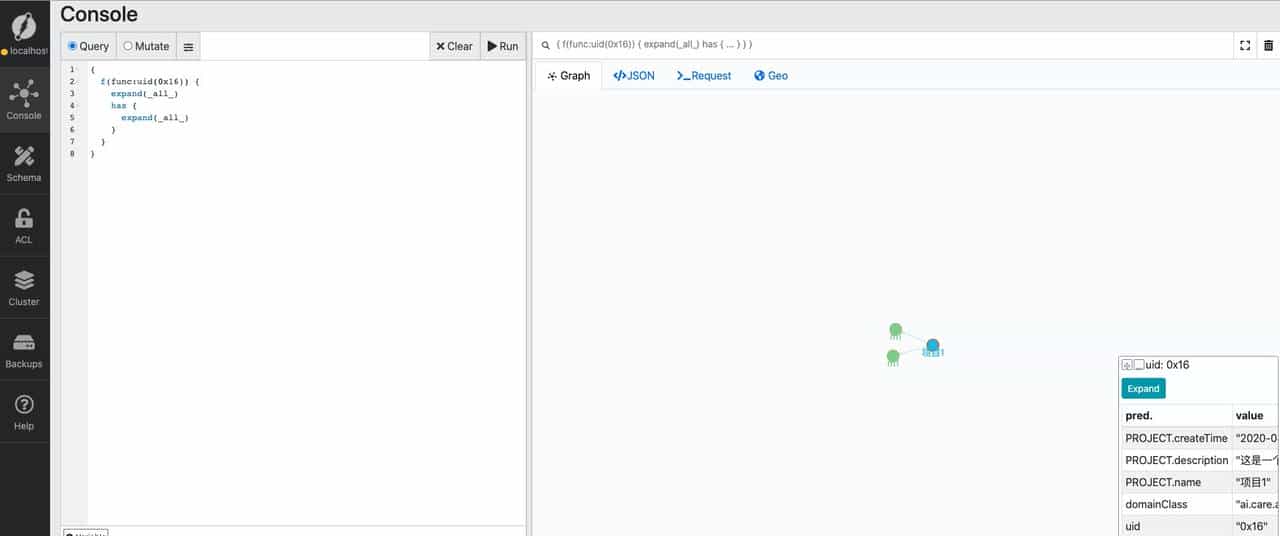Run the current query

click(x=503, y=46)
